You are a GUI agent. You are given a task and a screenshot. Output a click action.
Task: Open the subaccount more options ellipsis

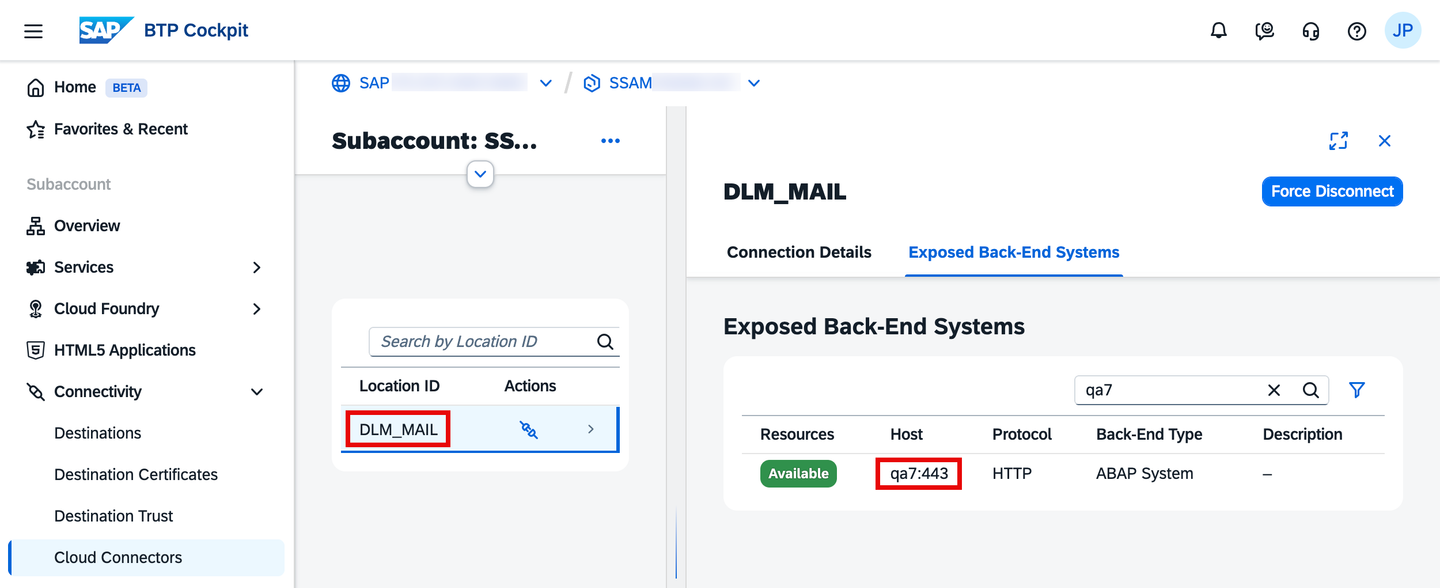(x=610, y=141)
